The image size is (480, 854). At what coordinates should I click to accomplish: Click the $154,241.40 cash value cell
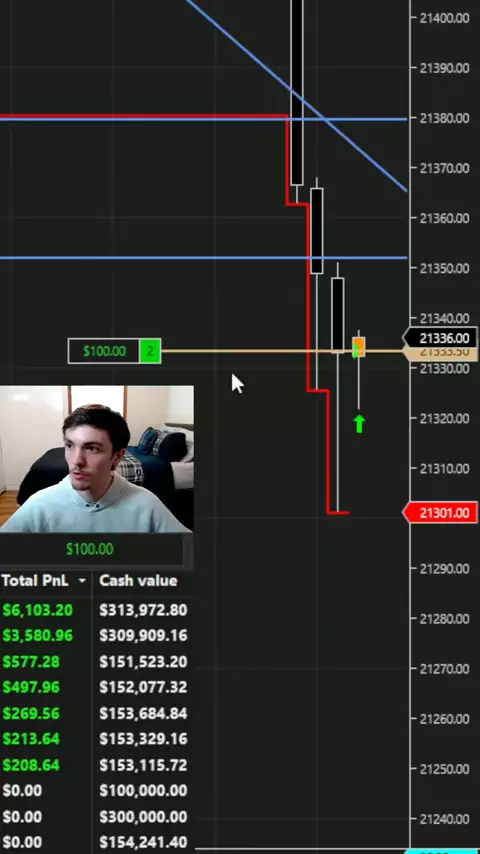click(x=143, y=843)
